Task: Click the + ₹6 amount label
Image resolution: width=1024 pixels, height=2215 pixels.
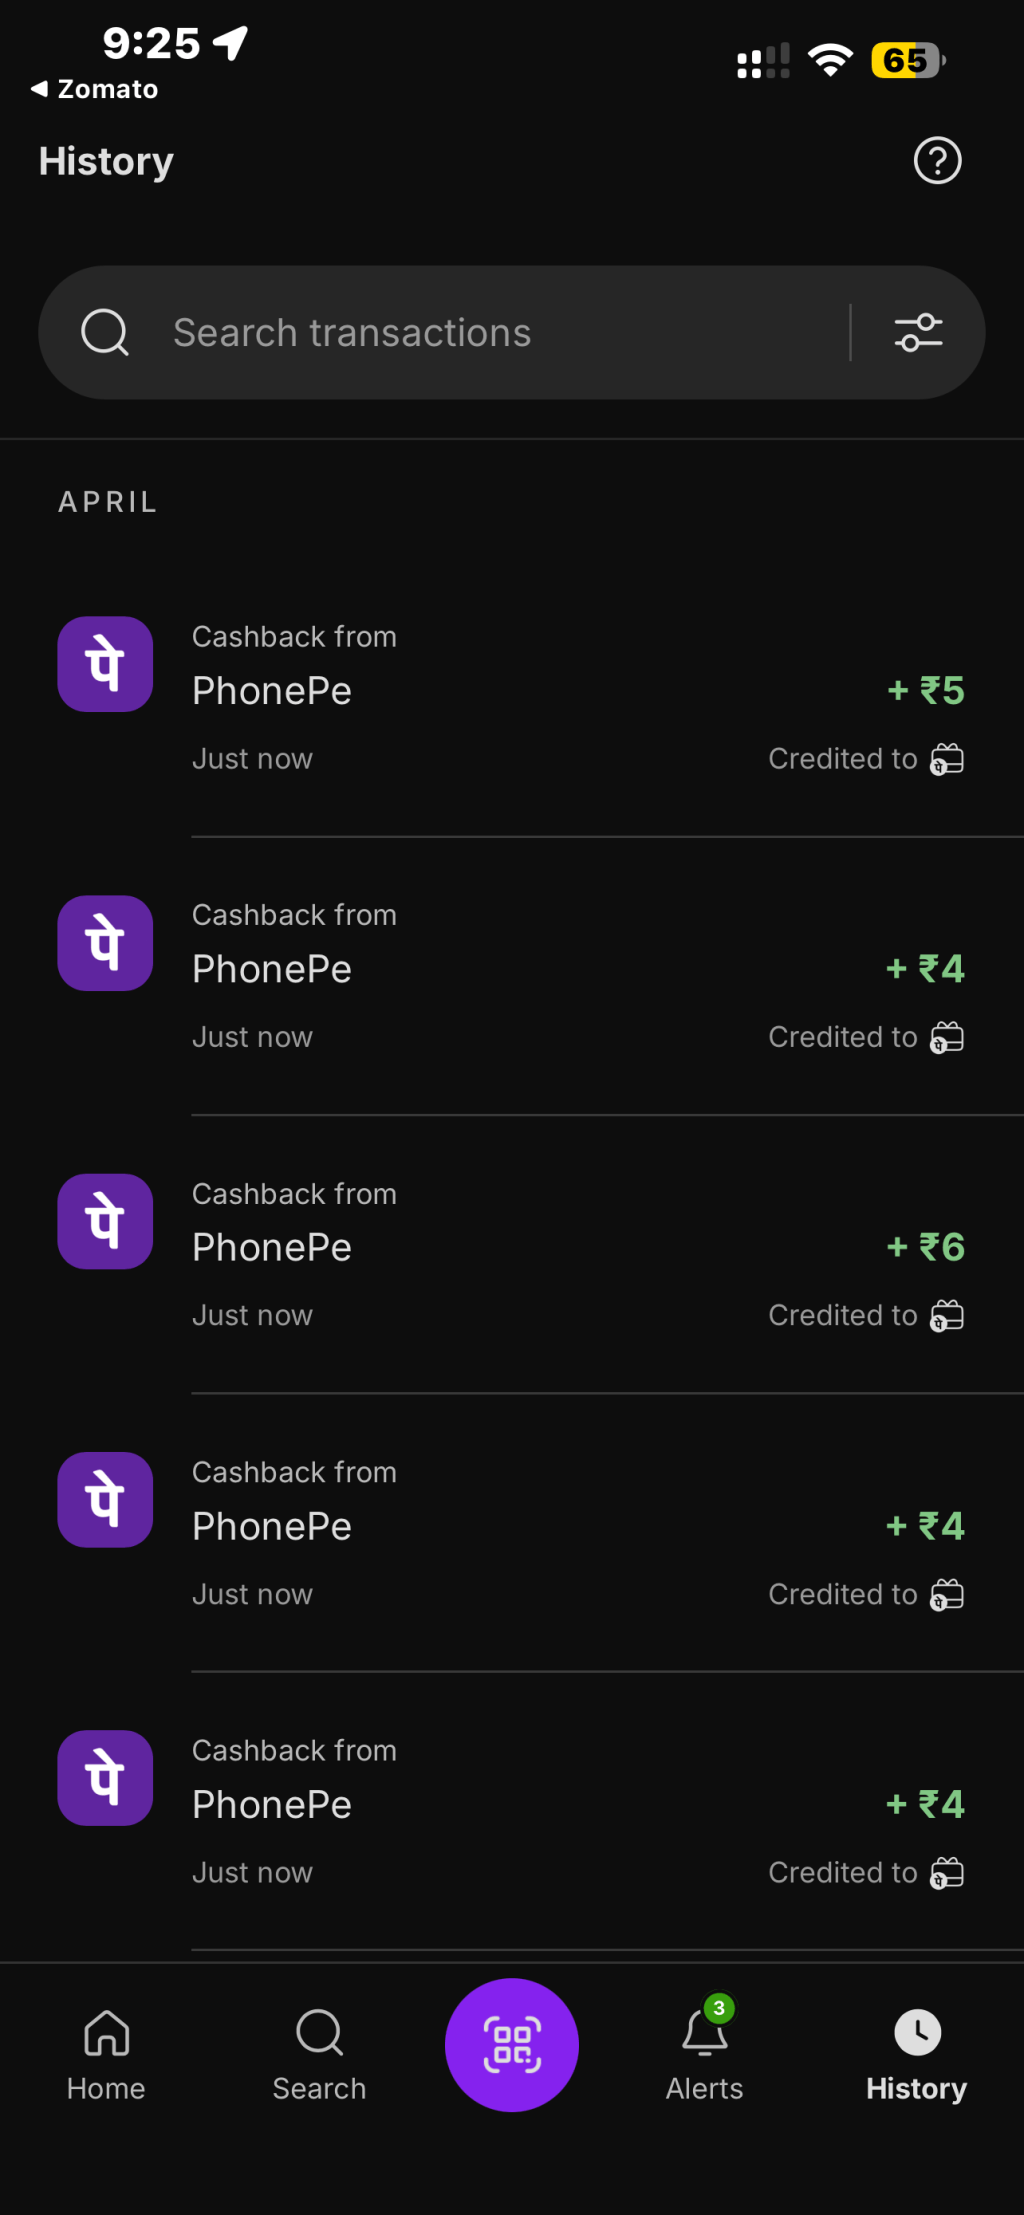Action: click(x=926, y=1247)
